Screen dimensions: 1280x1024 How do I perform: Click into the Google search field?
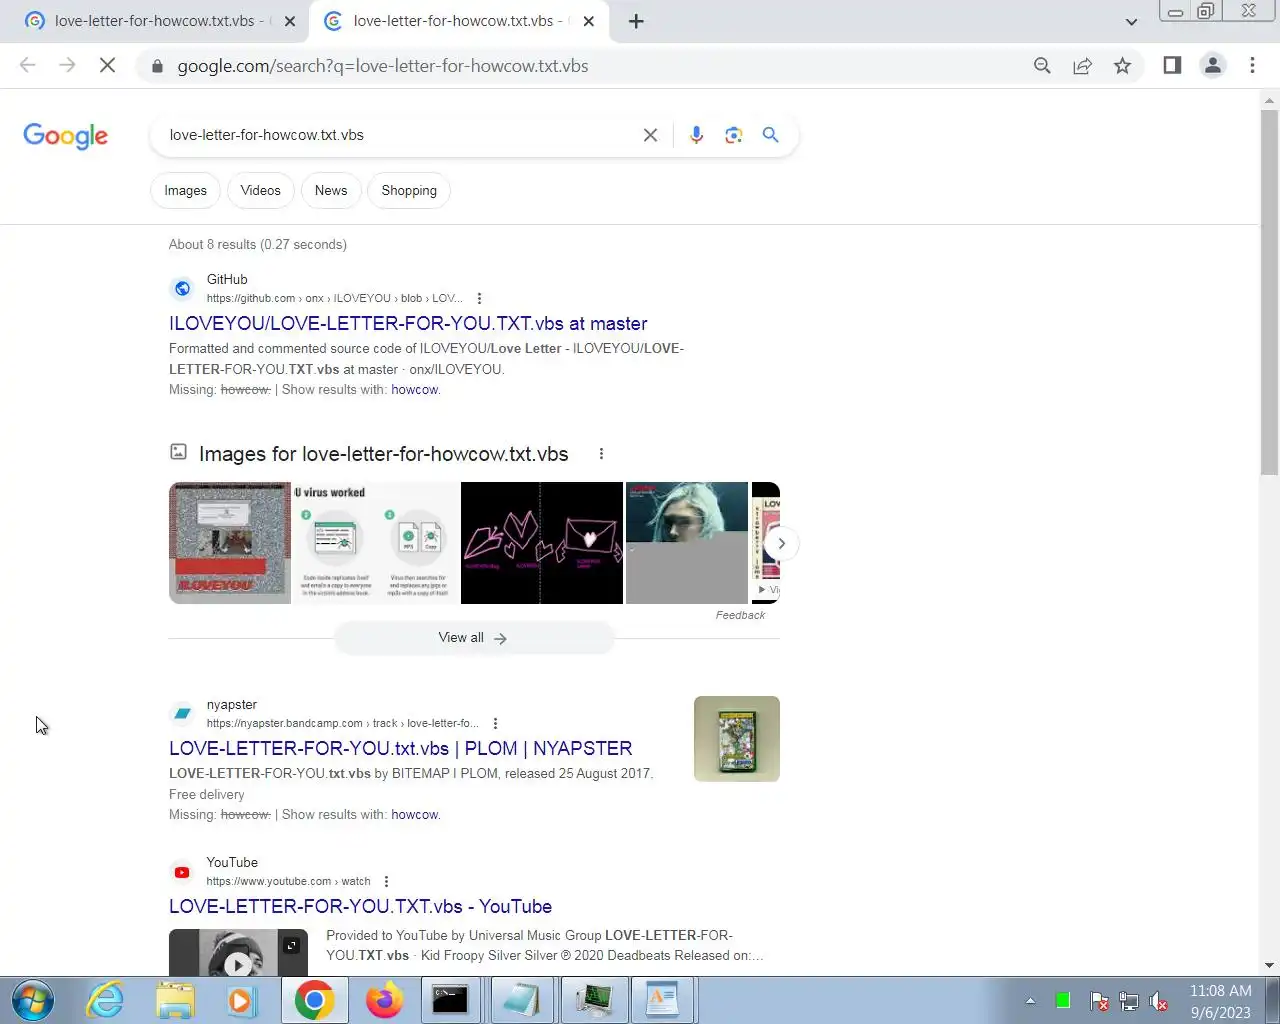(400, 135)
